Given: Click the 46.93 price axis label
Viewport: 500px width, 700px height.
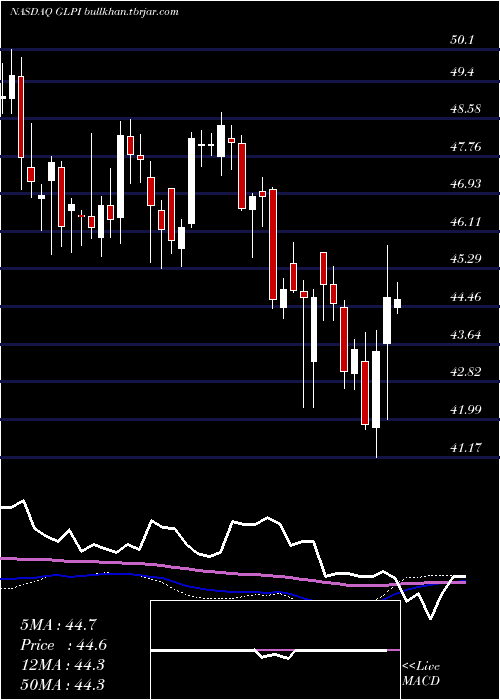Looking at the screenshot, I should (466, 184).
